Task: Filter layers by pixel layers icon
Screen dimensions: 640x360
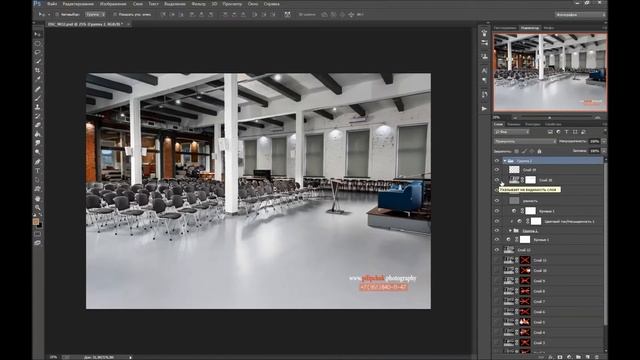Action: pos(550,132)
